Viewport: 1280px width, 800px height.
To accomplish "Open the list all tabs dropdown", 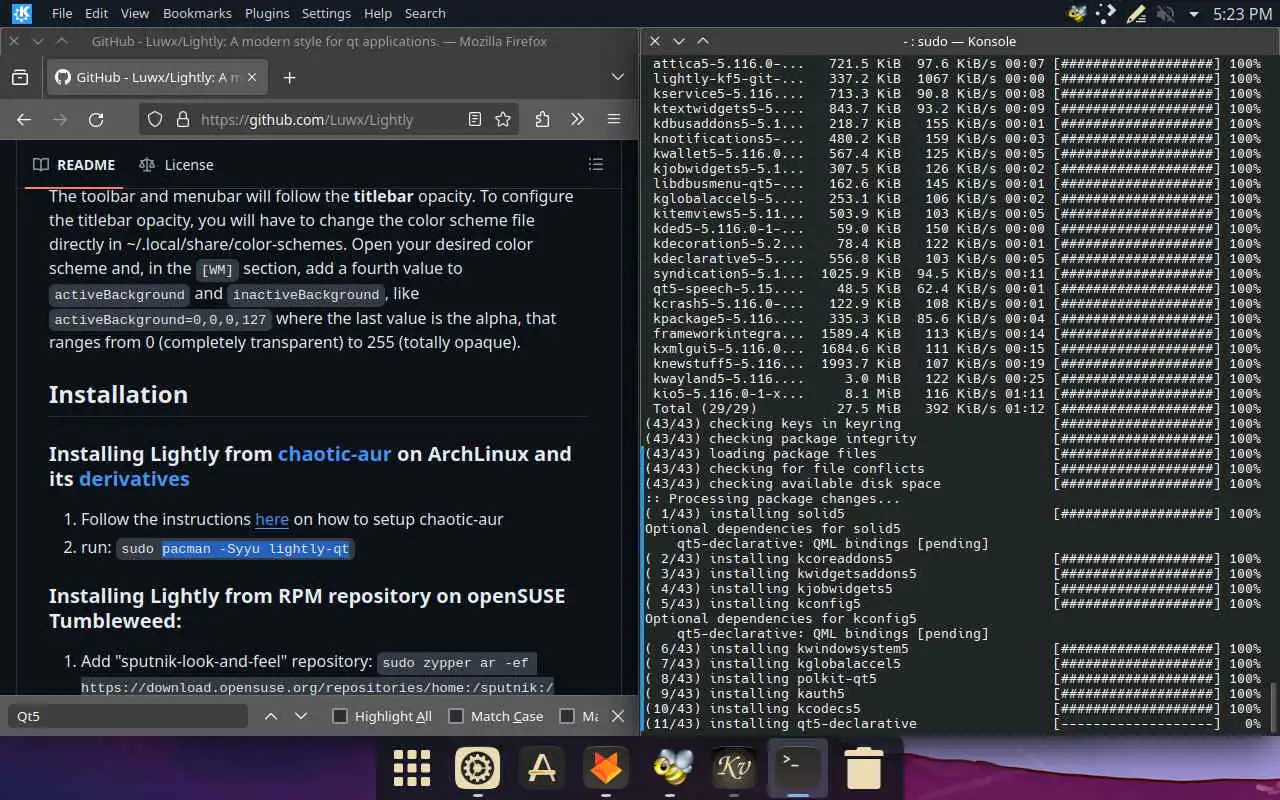I will pos(618,77).
